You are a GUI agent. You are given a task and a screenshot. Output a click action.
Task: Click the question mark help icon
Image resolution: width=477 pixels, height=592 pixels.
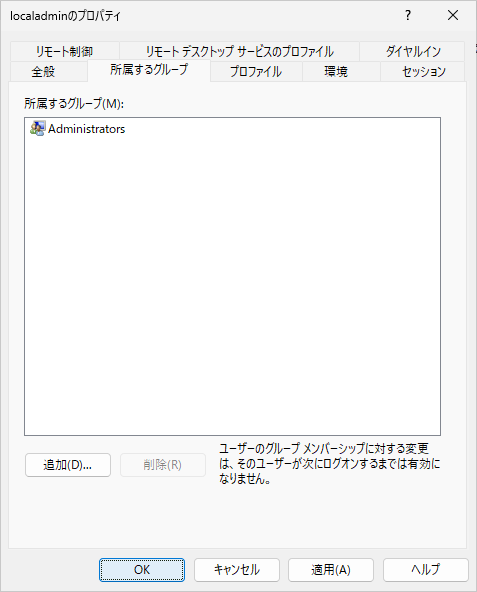click(x=408, y=15)
